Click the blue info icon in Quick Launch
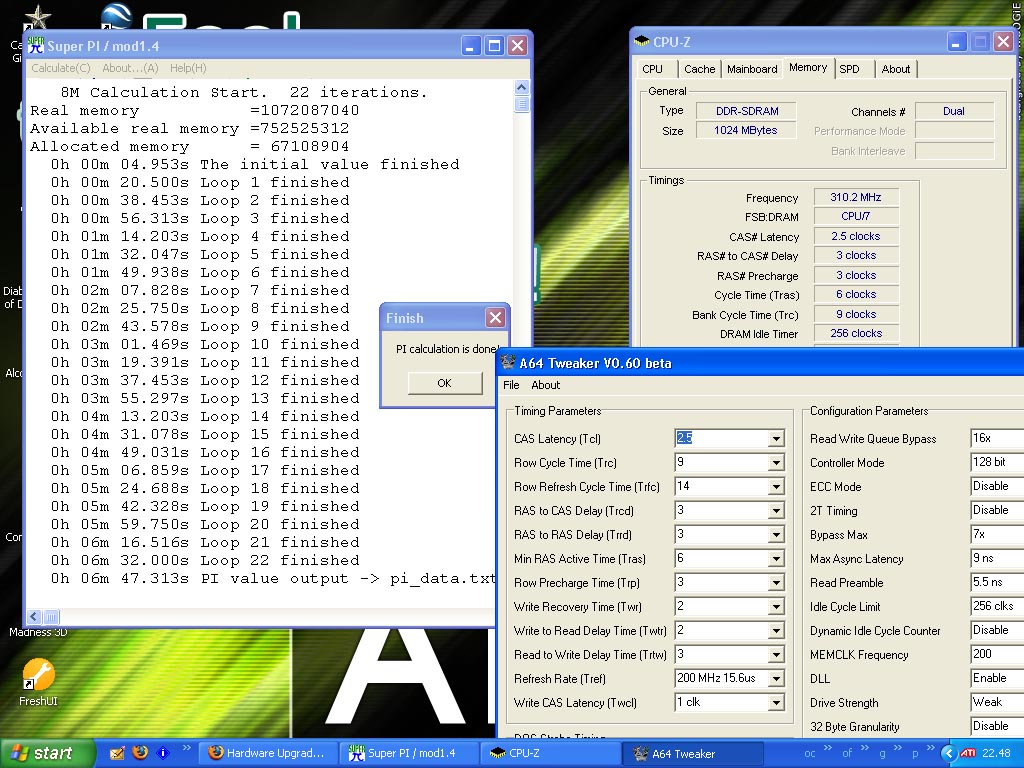 point(163,753)
